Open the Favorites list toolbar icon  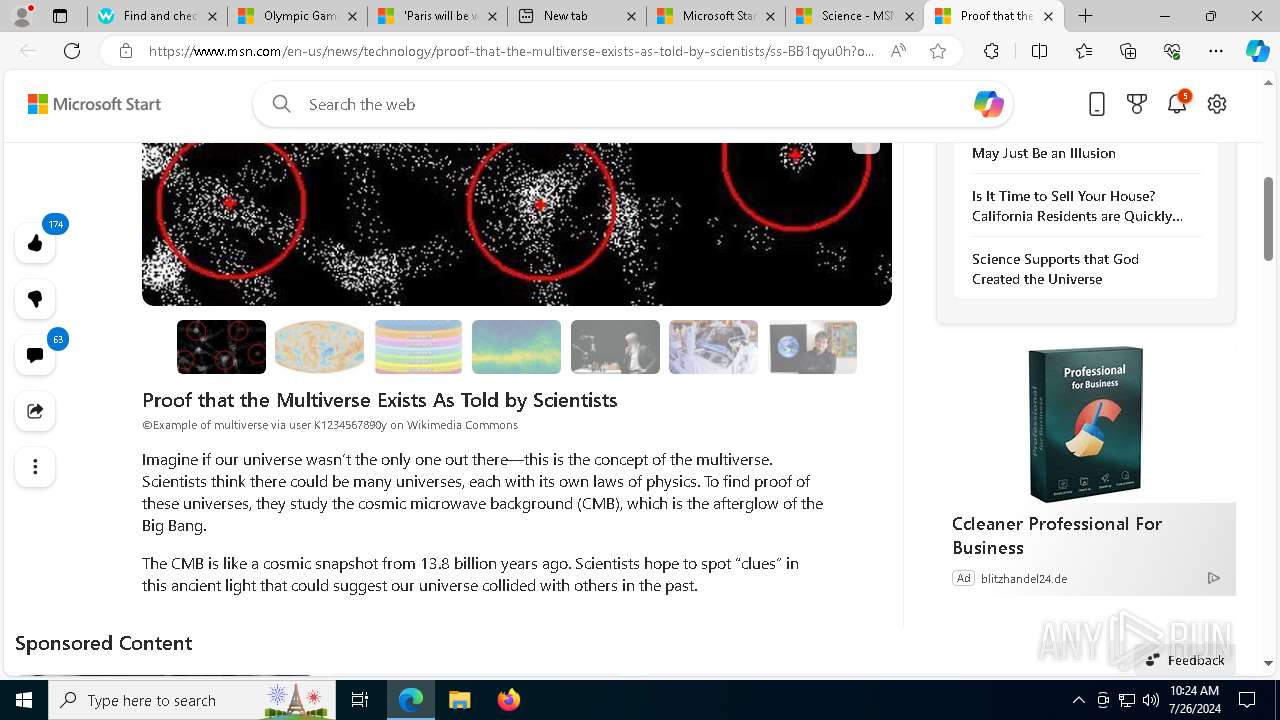[x=1084, y=51]
